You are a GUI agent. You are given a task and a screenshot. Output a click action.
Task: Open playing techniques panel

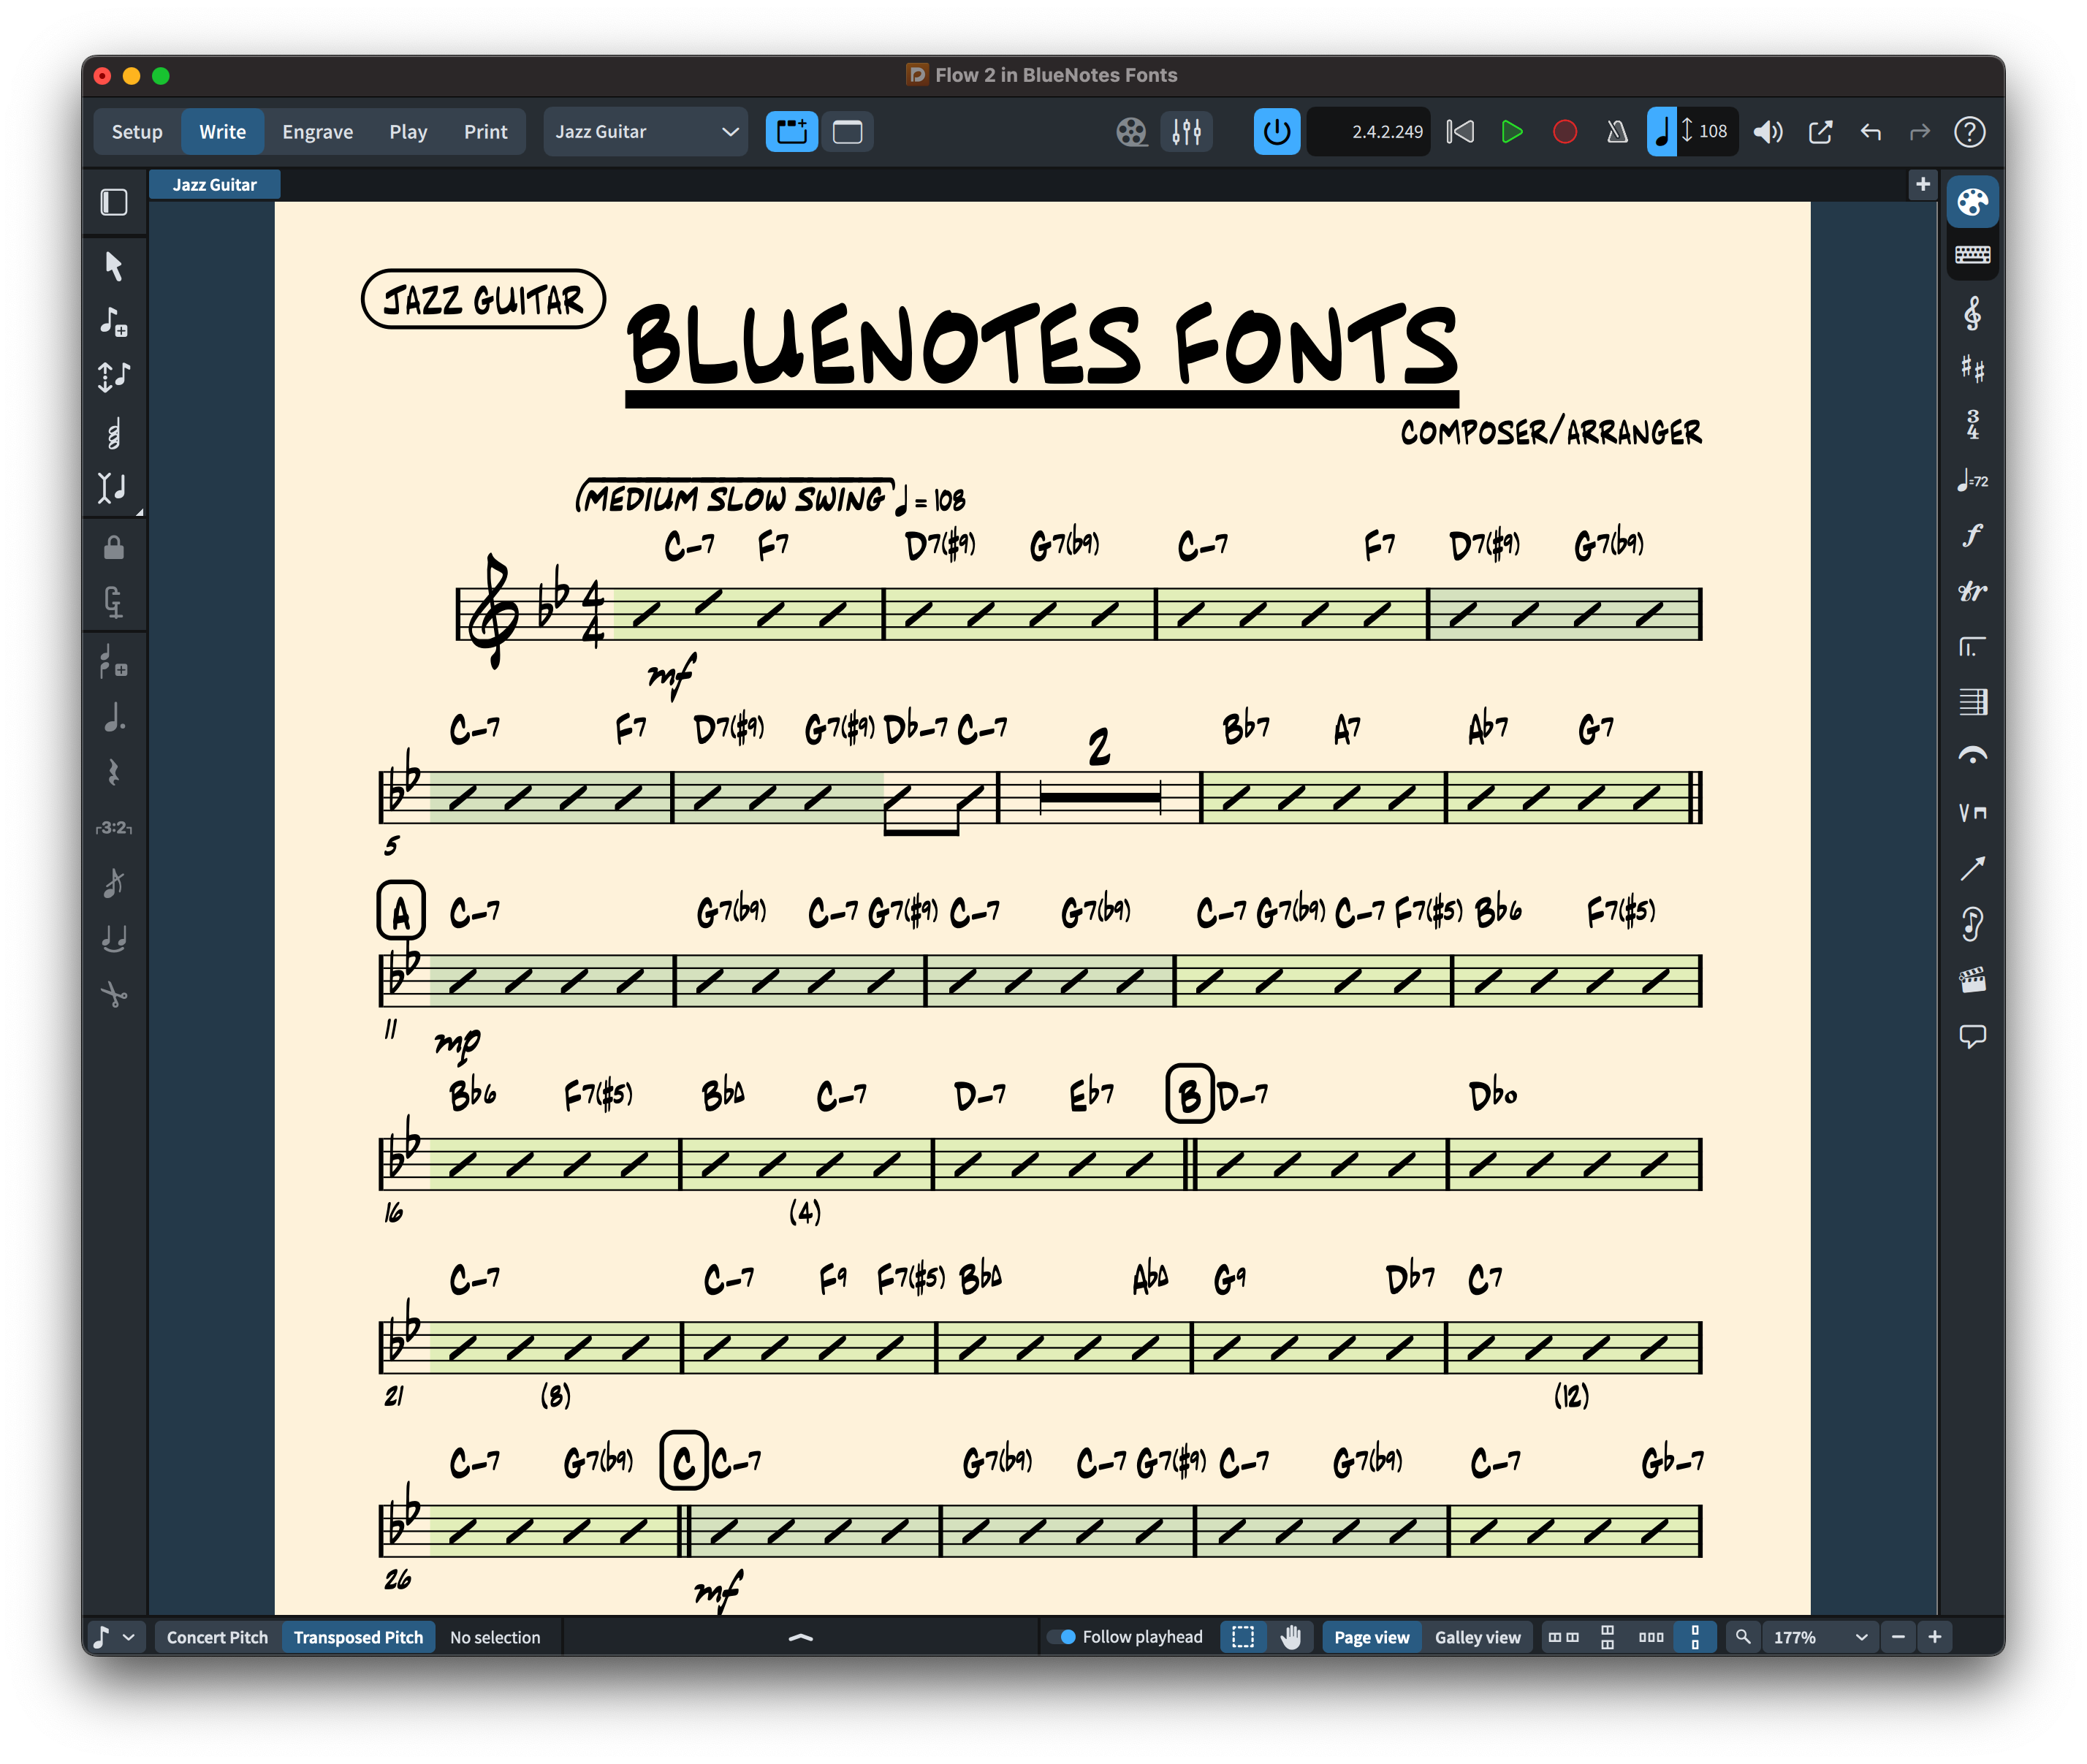click(1972, 812)
